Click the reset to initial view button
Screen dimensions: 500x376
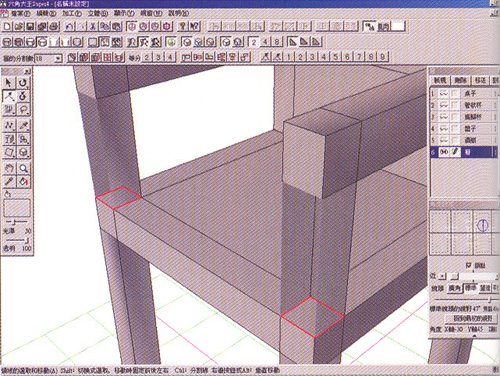click(472, 318)
